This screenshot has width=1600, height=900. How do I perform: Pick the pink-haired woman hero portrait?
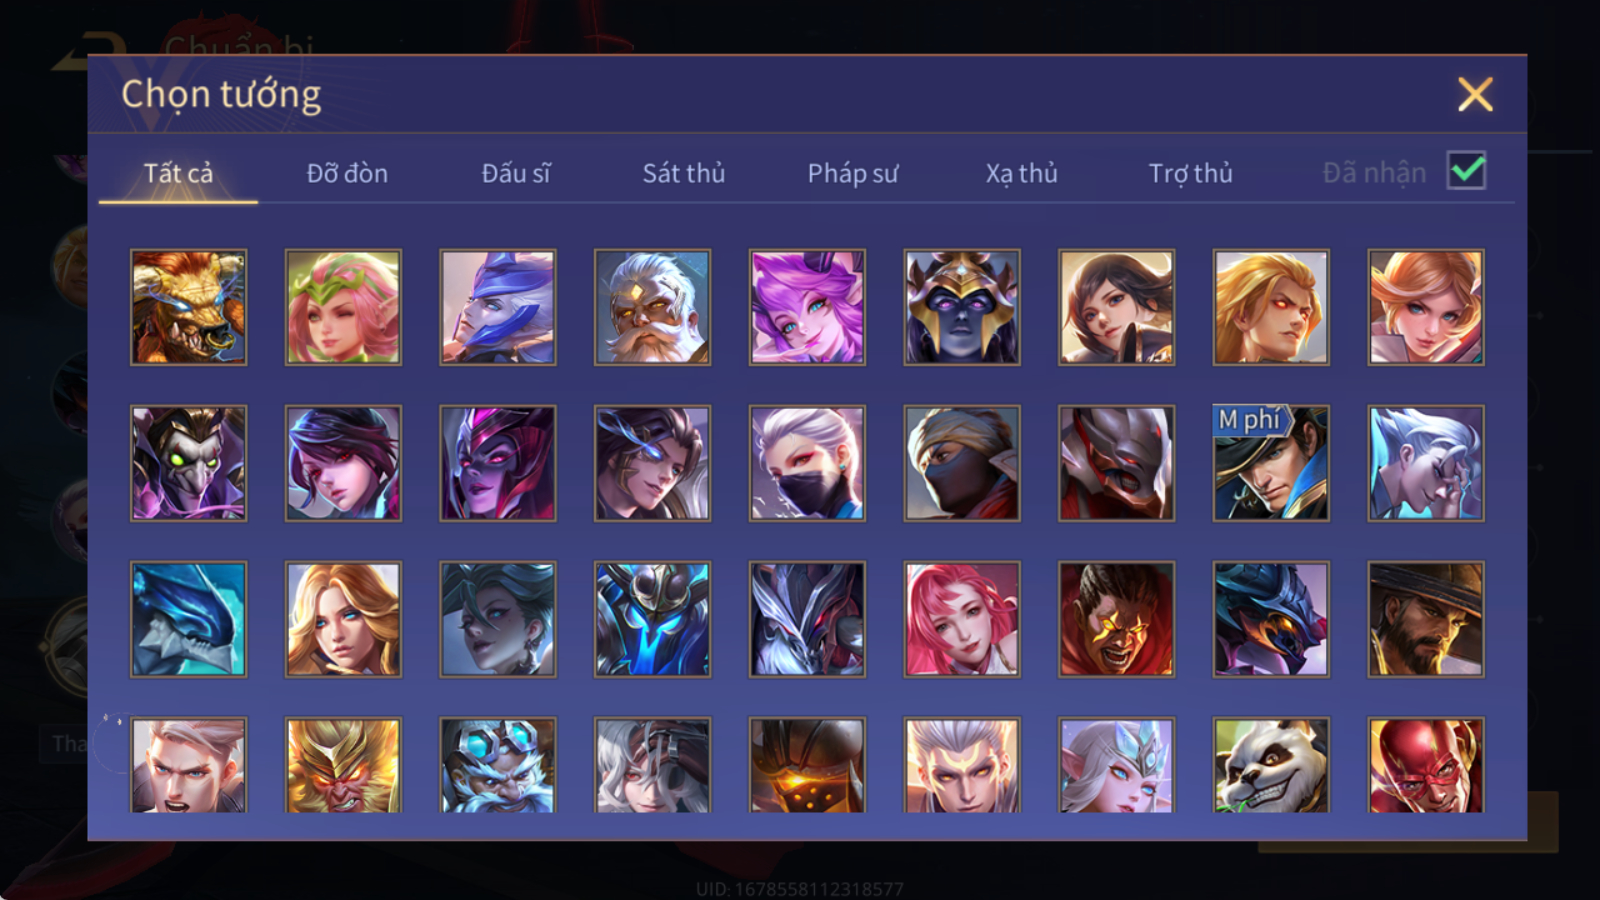click(x=962, y=619)
